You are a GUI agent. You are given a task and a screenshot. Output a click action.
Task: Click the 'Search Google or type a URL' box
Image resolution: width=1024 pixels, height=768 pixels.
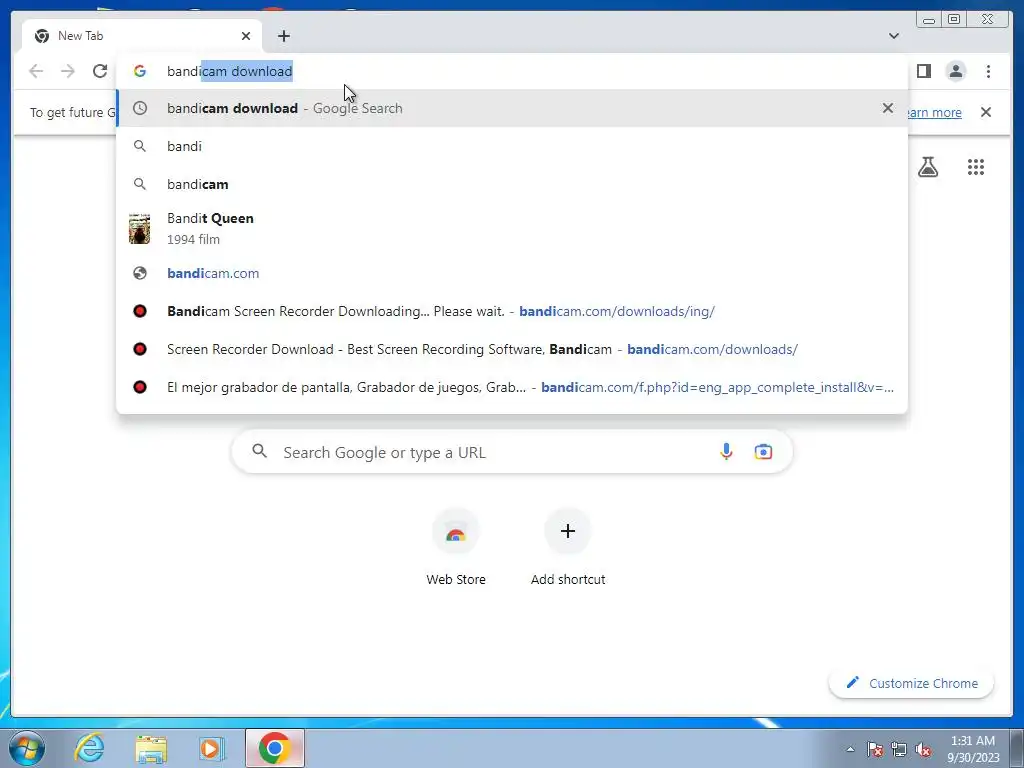[512, 452]
